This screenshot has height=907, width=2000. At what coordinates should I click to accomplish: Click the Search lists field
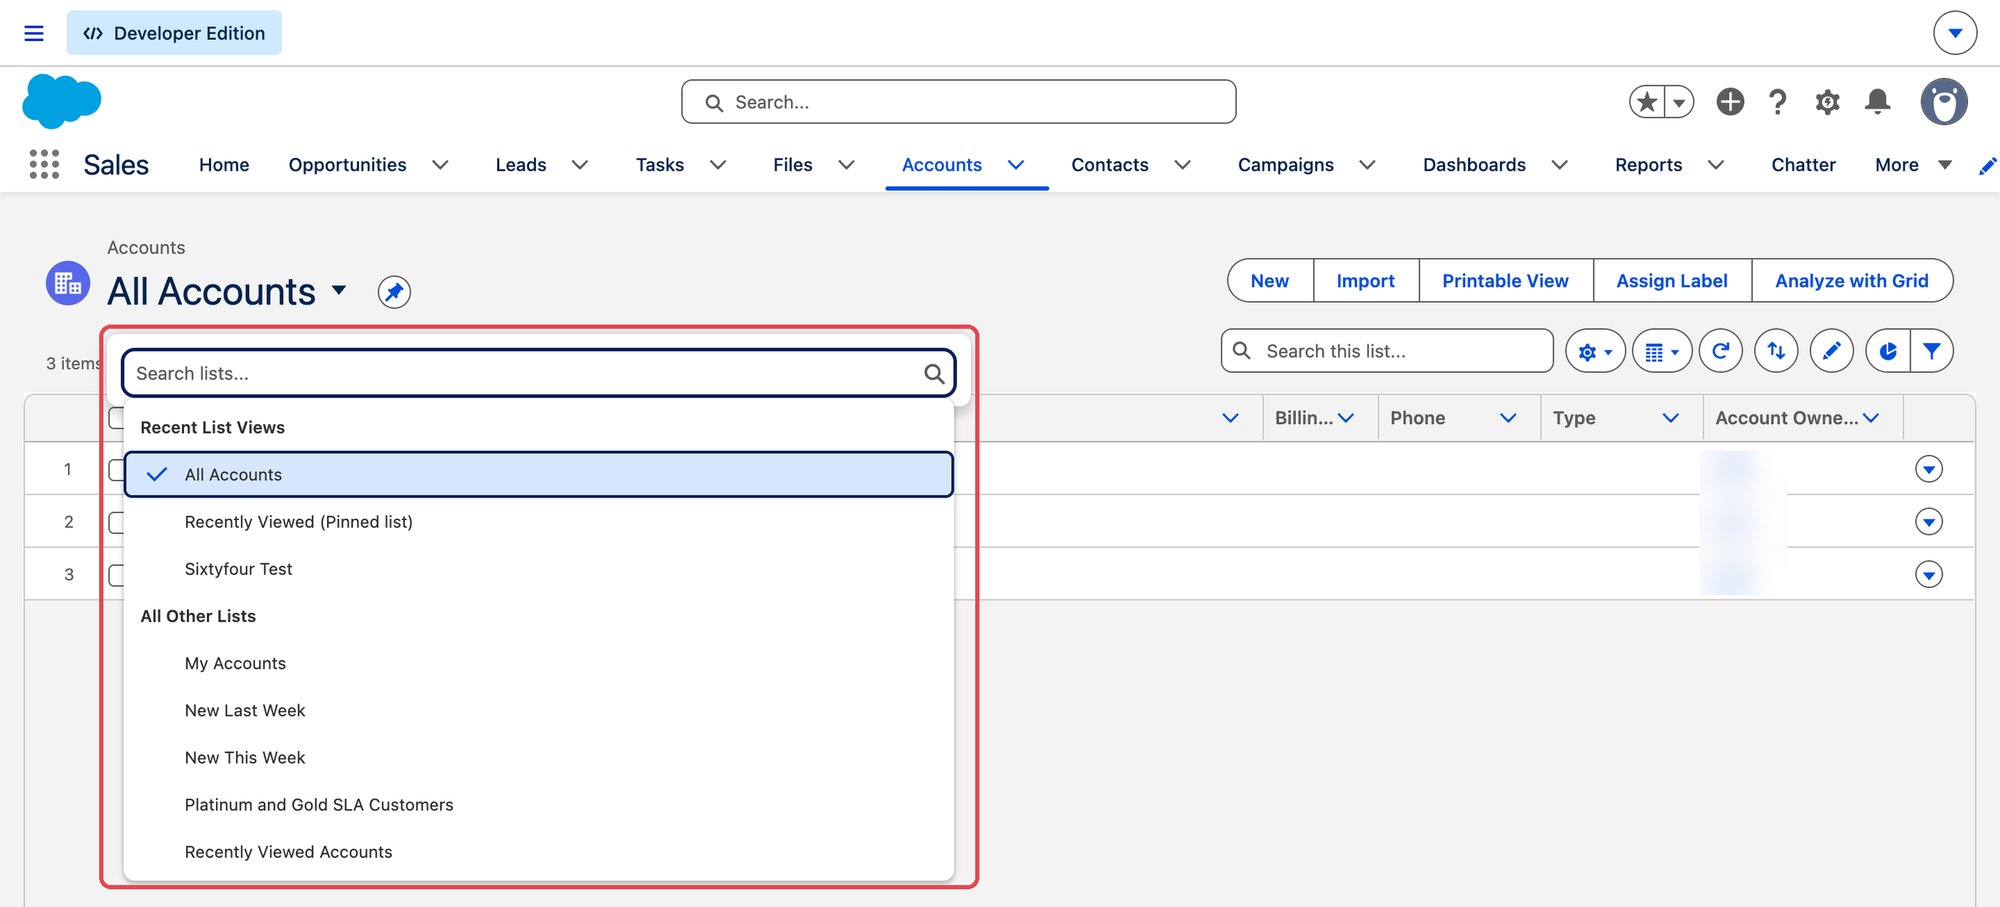click(538, 373)
